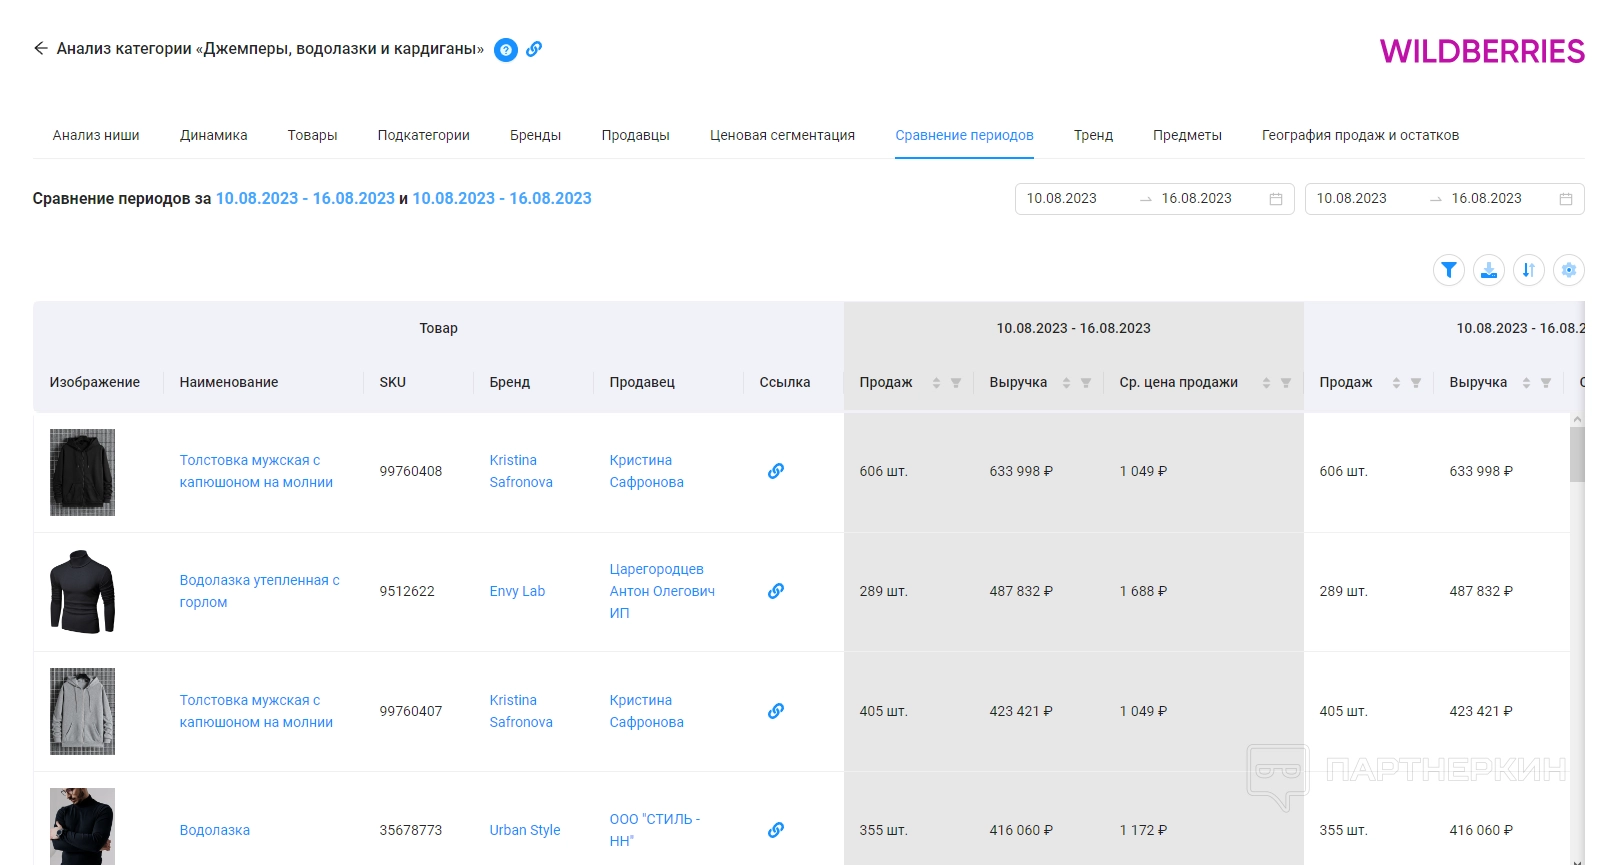Screen dimensions: 1618x865
Task: Click the link icon in the Envy Lab row
Action: pos(775,591)
